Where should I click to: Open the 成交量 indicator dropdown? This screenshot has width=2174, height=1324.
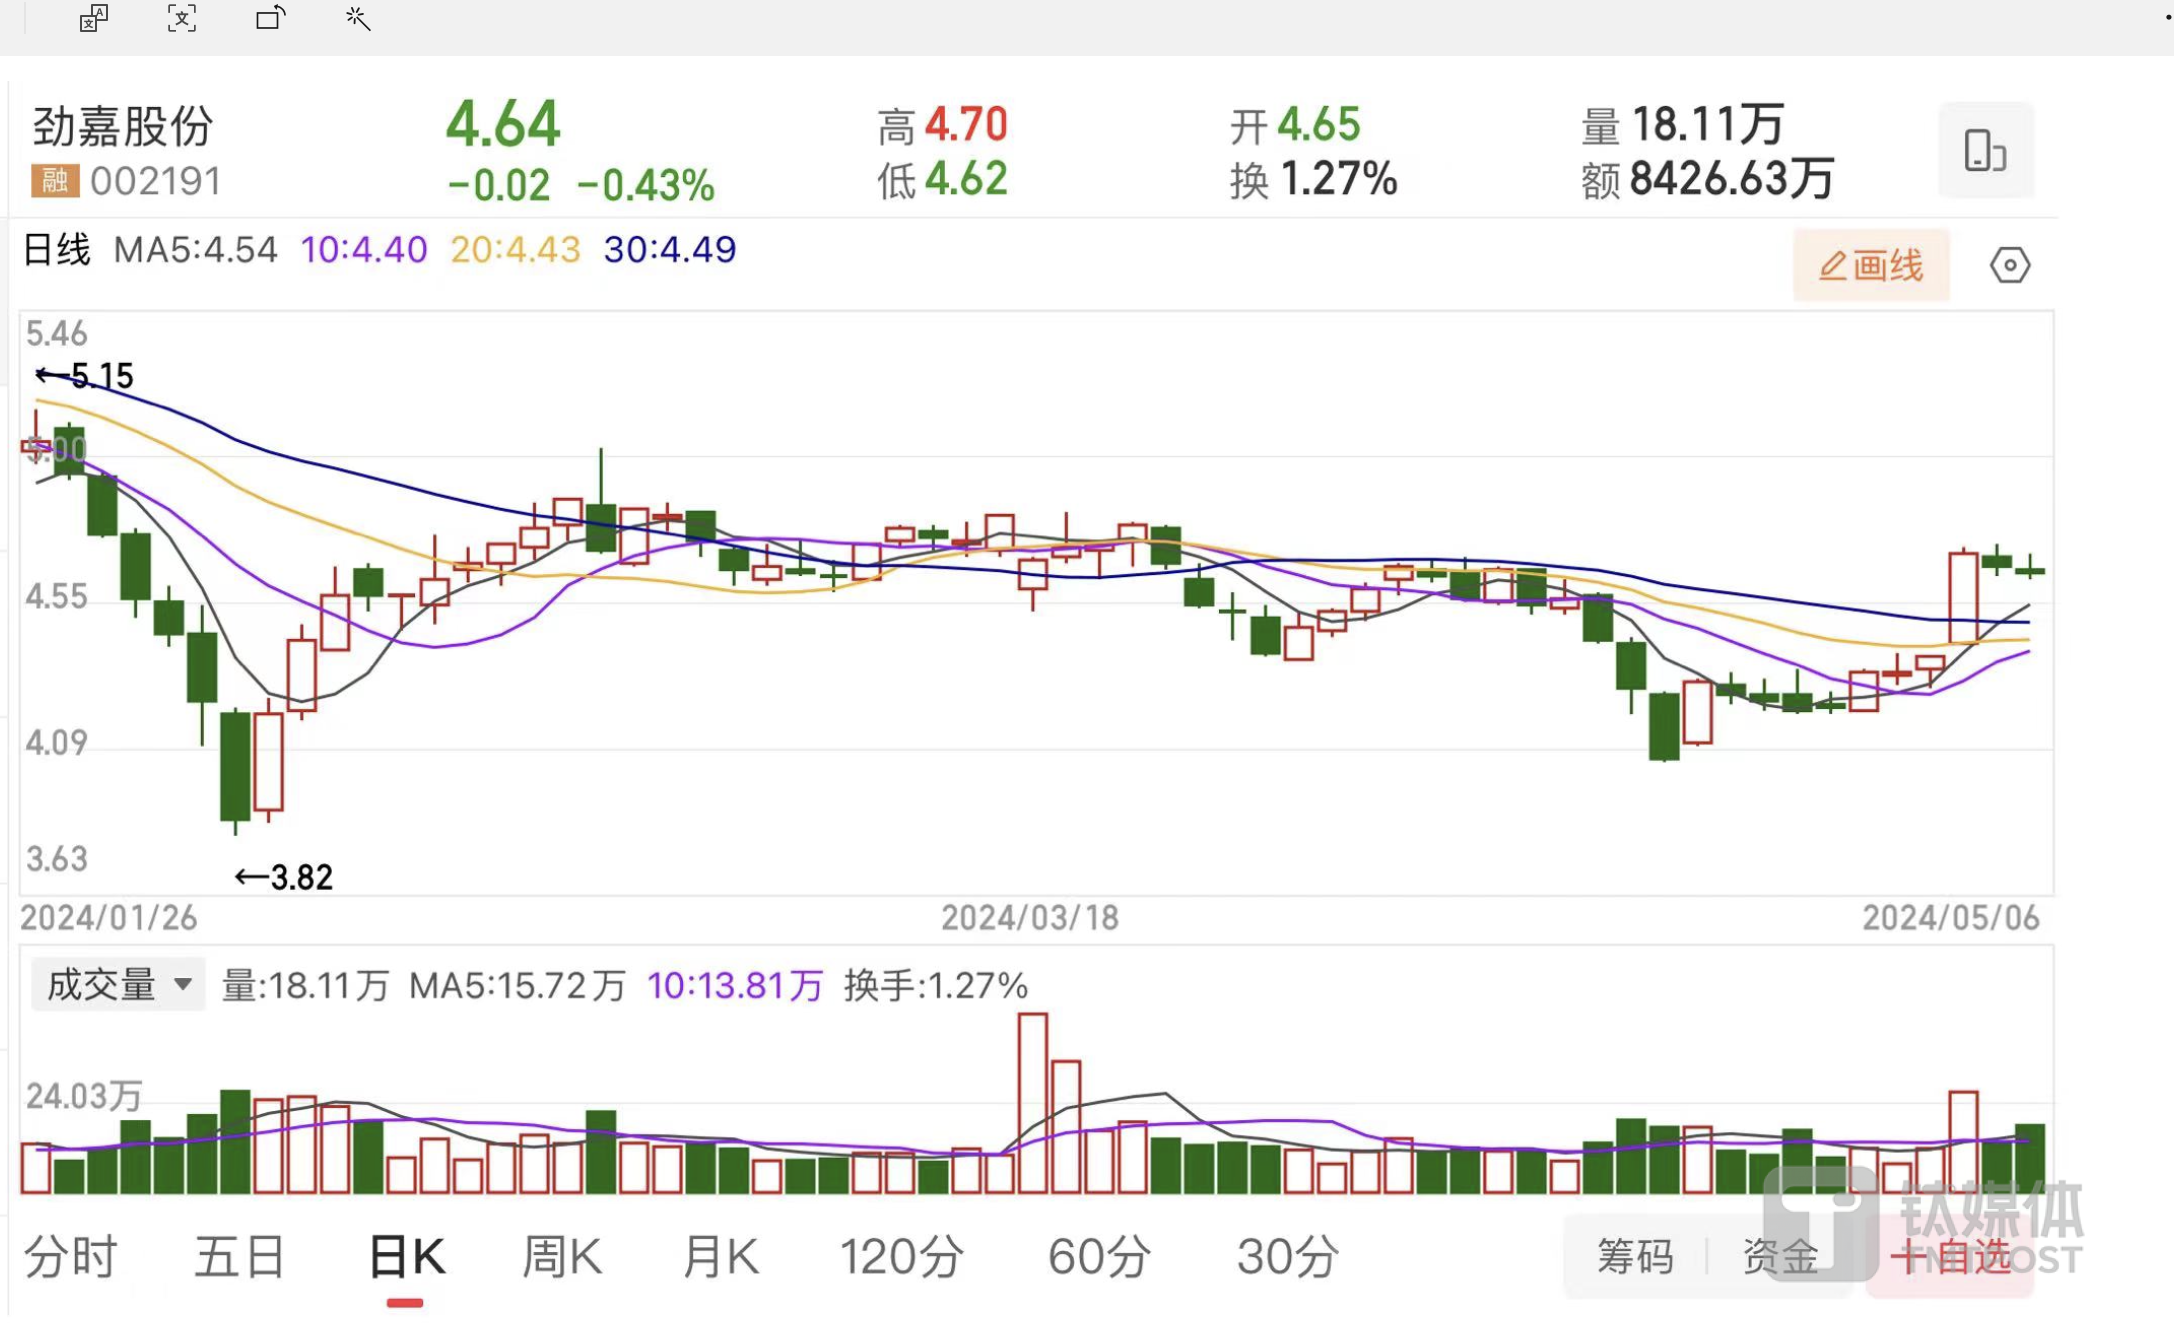tap(118, 985)
